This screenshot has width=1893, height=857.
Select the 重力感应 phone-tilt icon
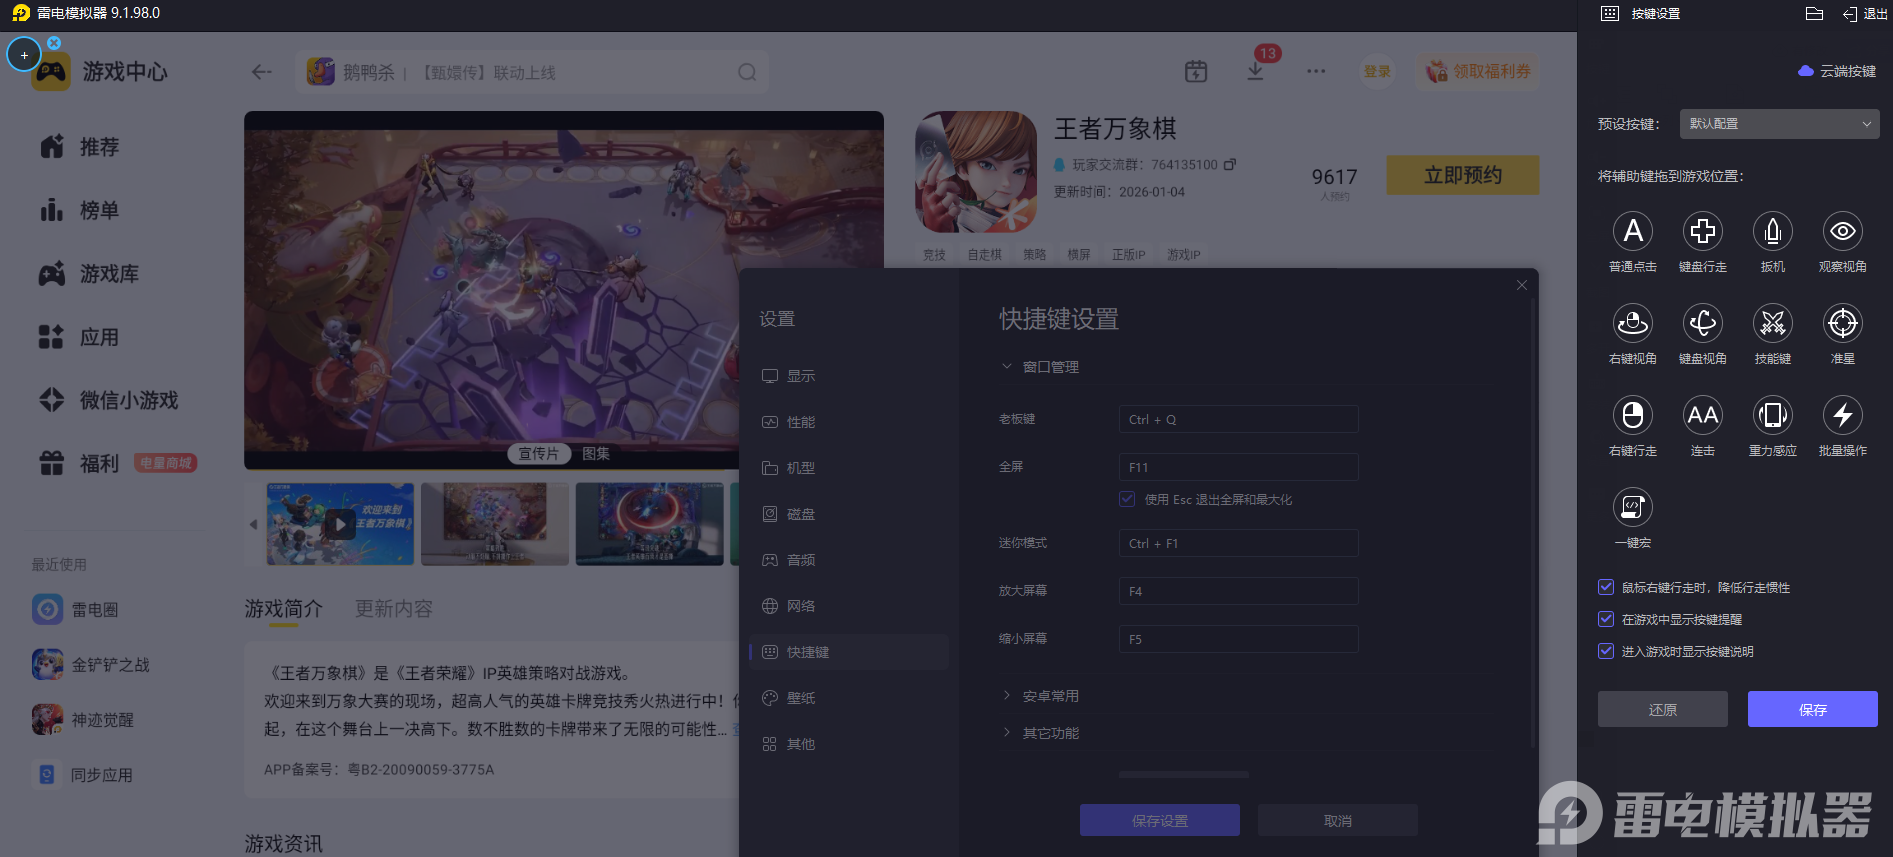click(1773, 415)
